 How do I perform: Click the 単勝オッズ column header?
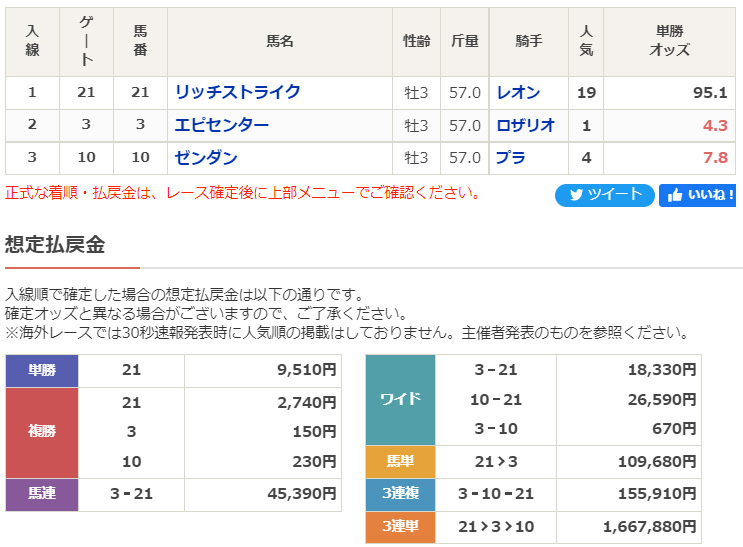click(x=669, y=42)
